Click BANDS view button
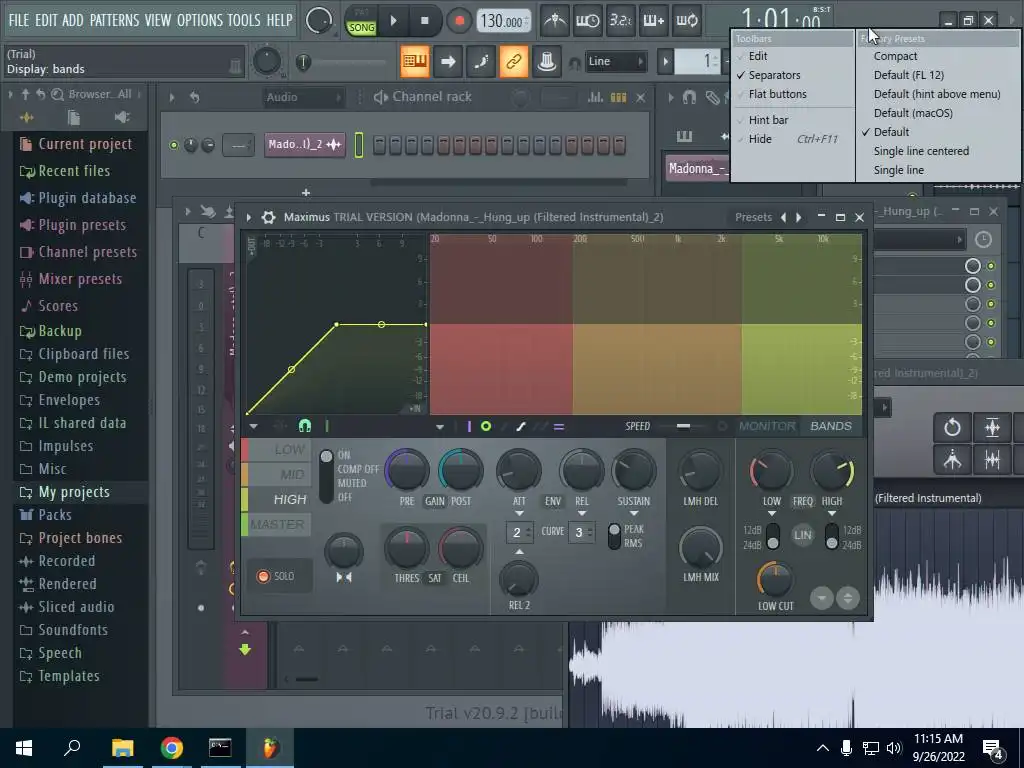 point(831,426)
